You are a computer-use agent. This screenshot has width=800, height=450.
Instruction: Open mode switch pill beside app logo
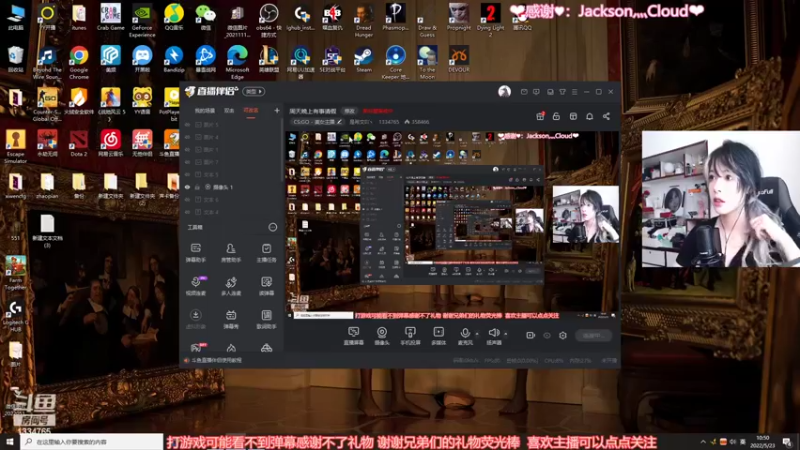pyautogui.click(x=254, y=91)
